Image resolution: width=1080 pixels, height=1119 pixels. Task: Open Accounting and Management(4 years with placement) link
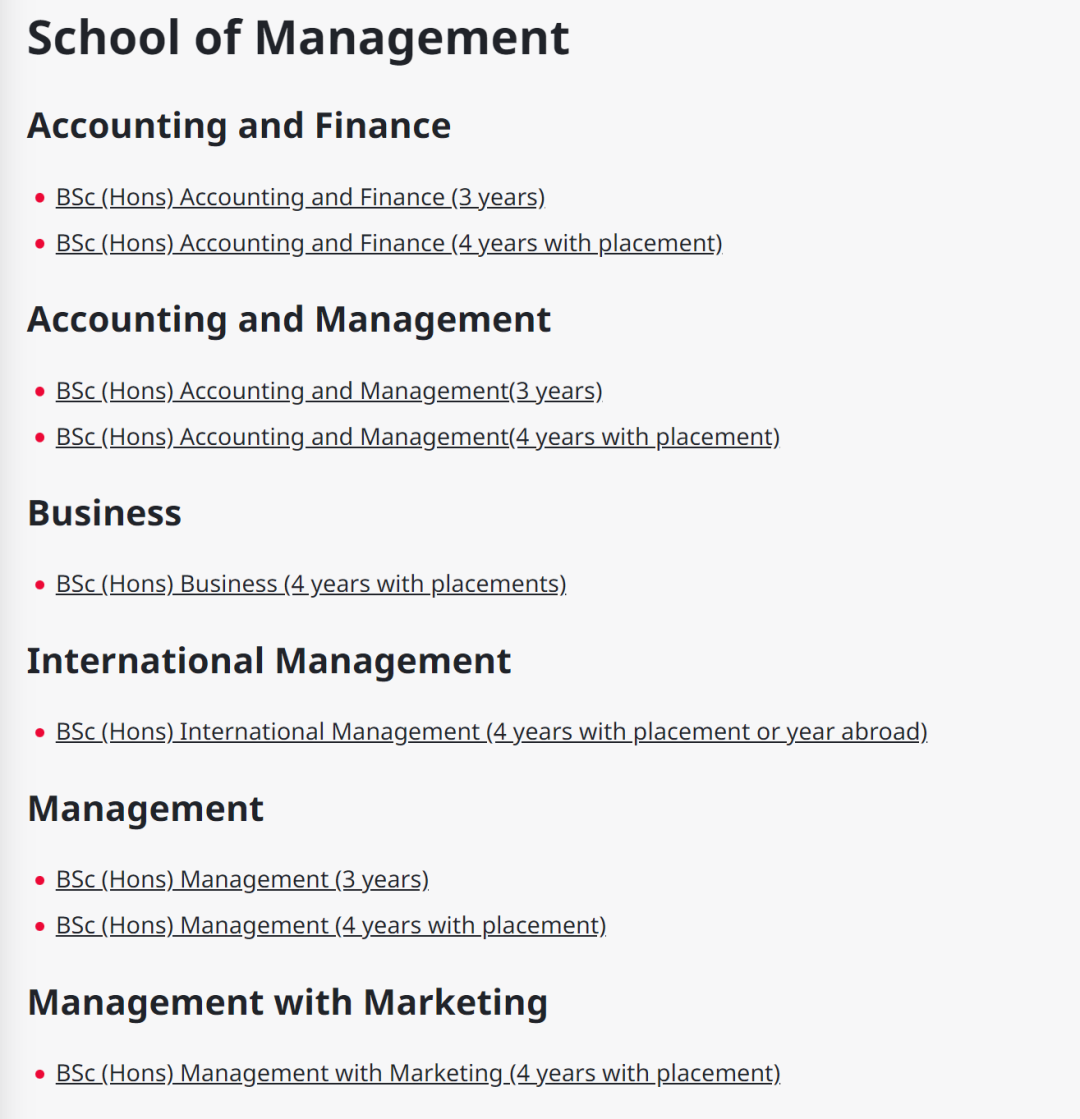(x=418, y=437)
